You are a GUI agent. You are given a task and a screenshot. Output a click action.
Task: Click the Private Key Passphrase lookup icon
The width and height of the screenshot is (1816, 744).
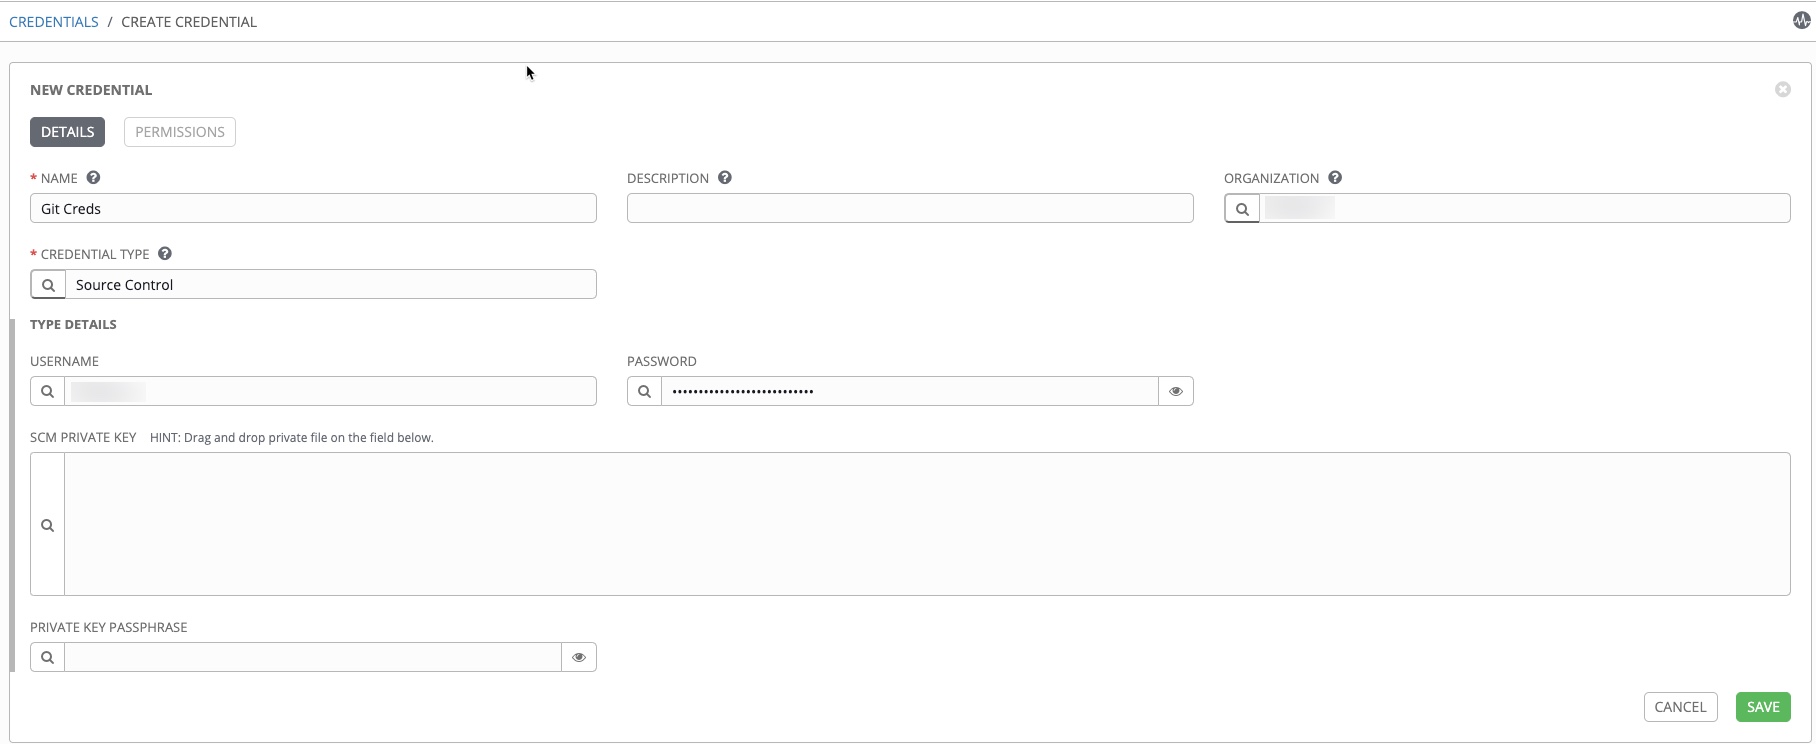tap(47, 657)
